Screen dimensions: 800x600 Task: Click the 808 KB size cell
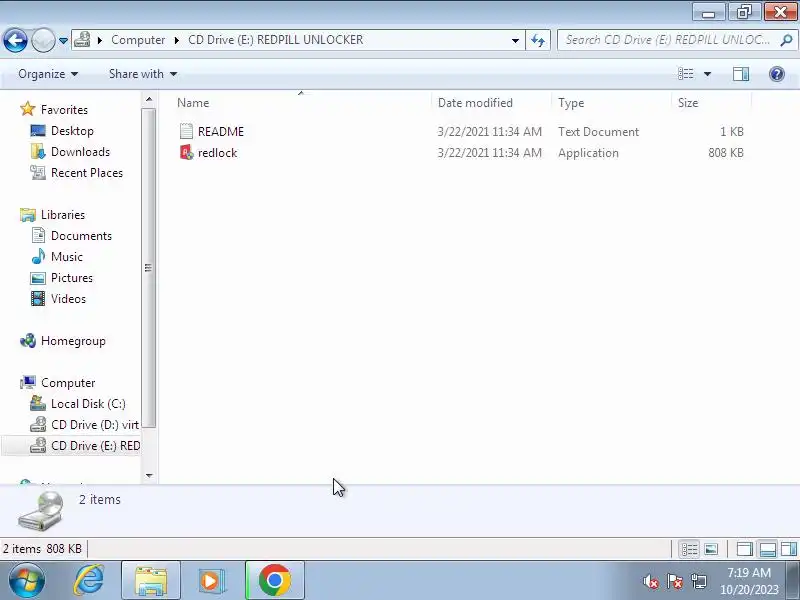[x=726, y=153]
